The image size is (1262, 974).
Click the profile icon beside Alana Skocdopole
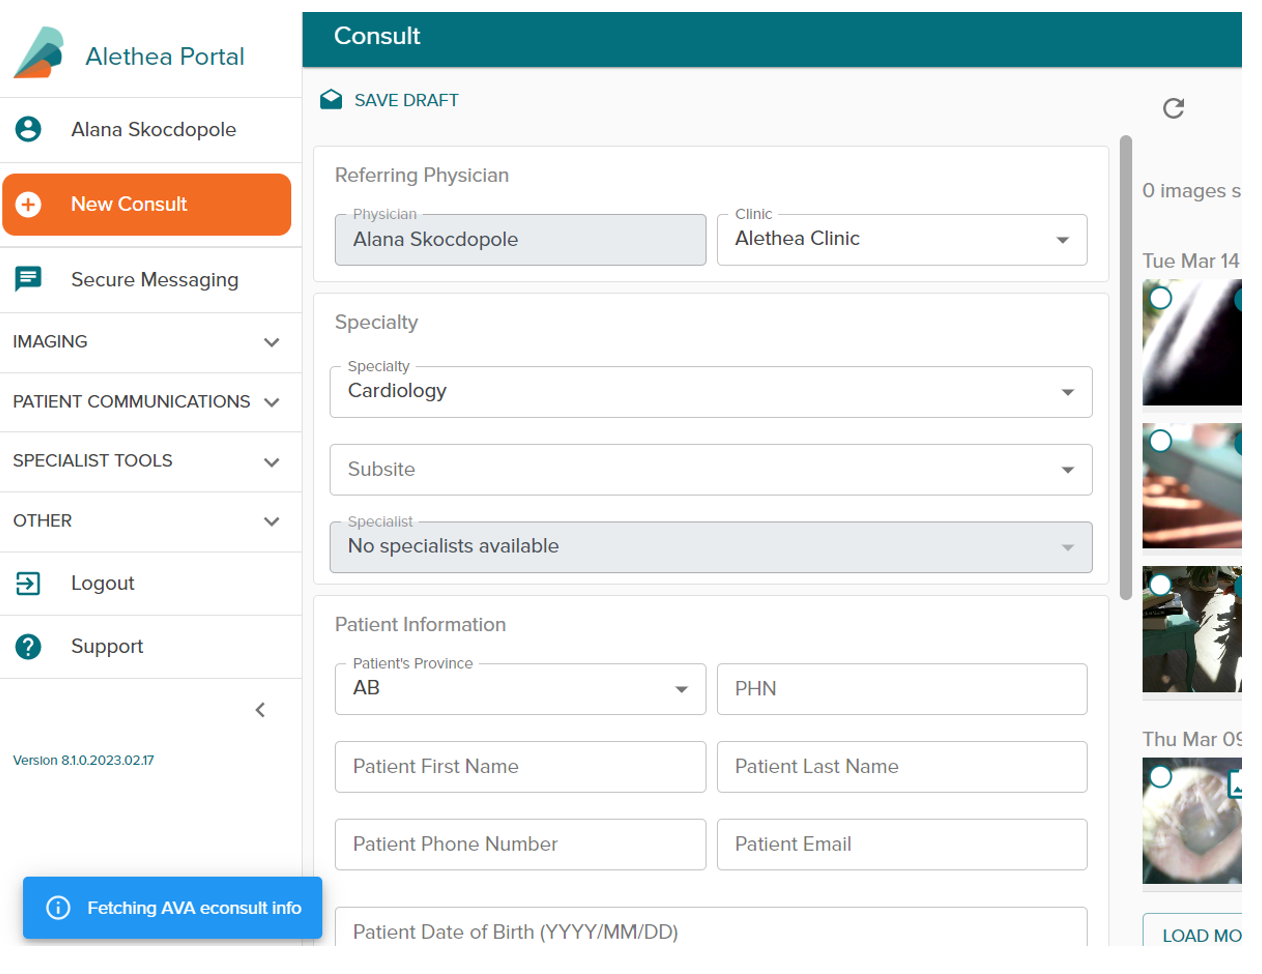pyautogui.click(x=27, y=129)
